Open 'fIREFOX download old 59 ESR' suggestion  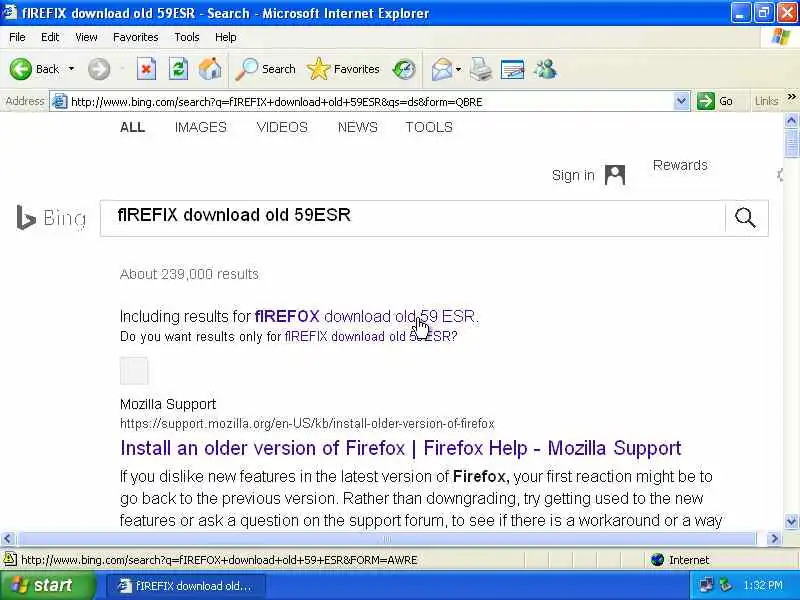pyautogui.click(x=365, y=316)
